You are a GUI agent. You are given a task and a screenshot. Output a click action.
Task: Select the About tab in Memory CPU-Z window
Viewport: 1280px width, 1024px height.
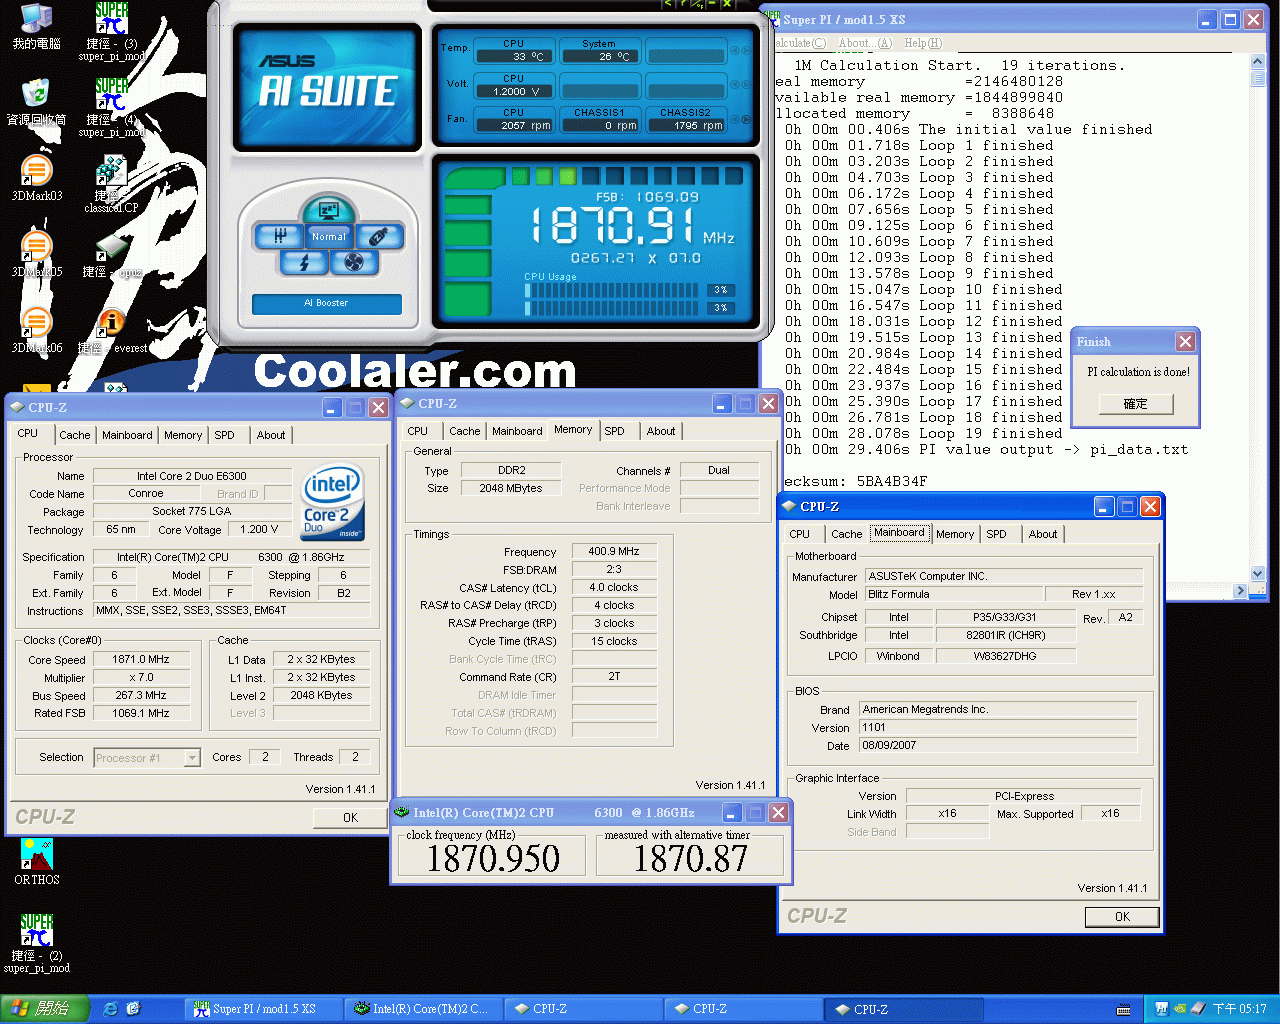(661, 431)
